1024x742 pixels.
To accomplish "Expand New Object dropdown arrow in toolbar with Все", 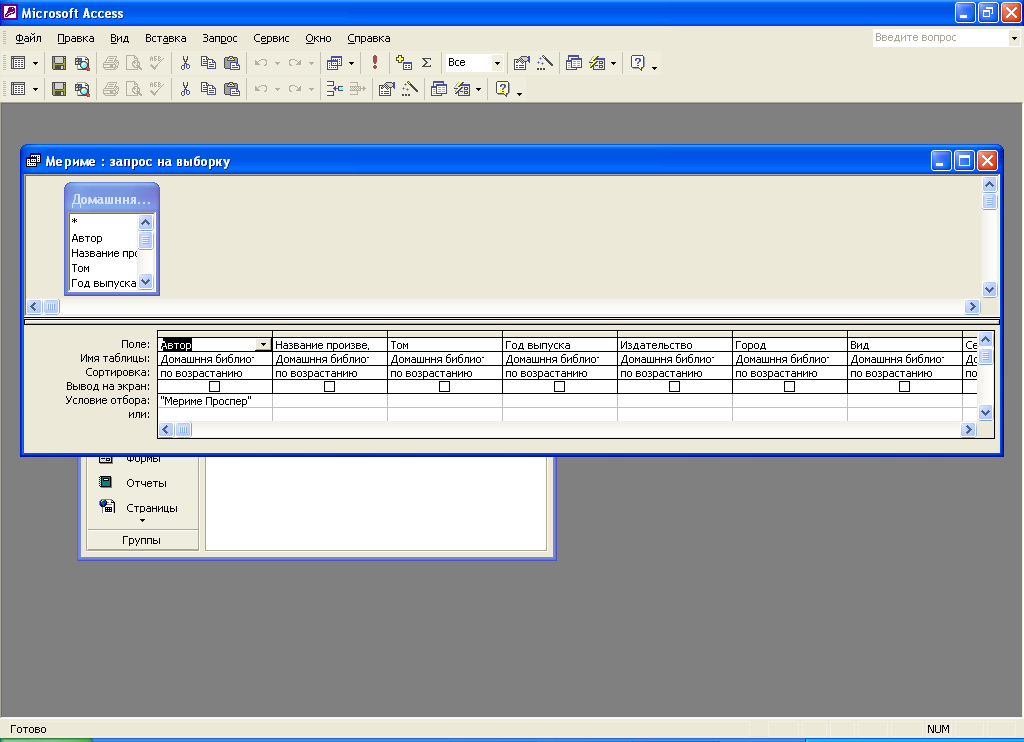I will click(x=613, y=63).
